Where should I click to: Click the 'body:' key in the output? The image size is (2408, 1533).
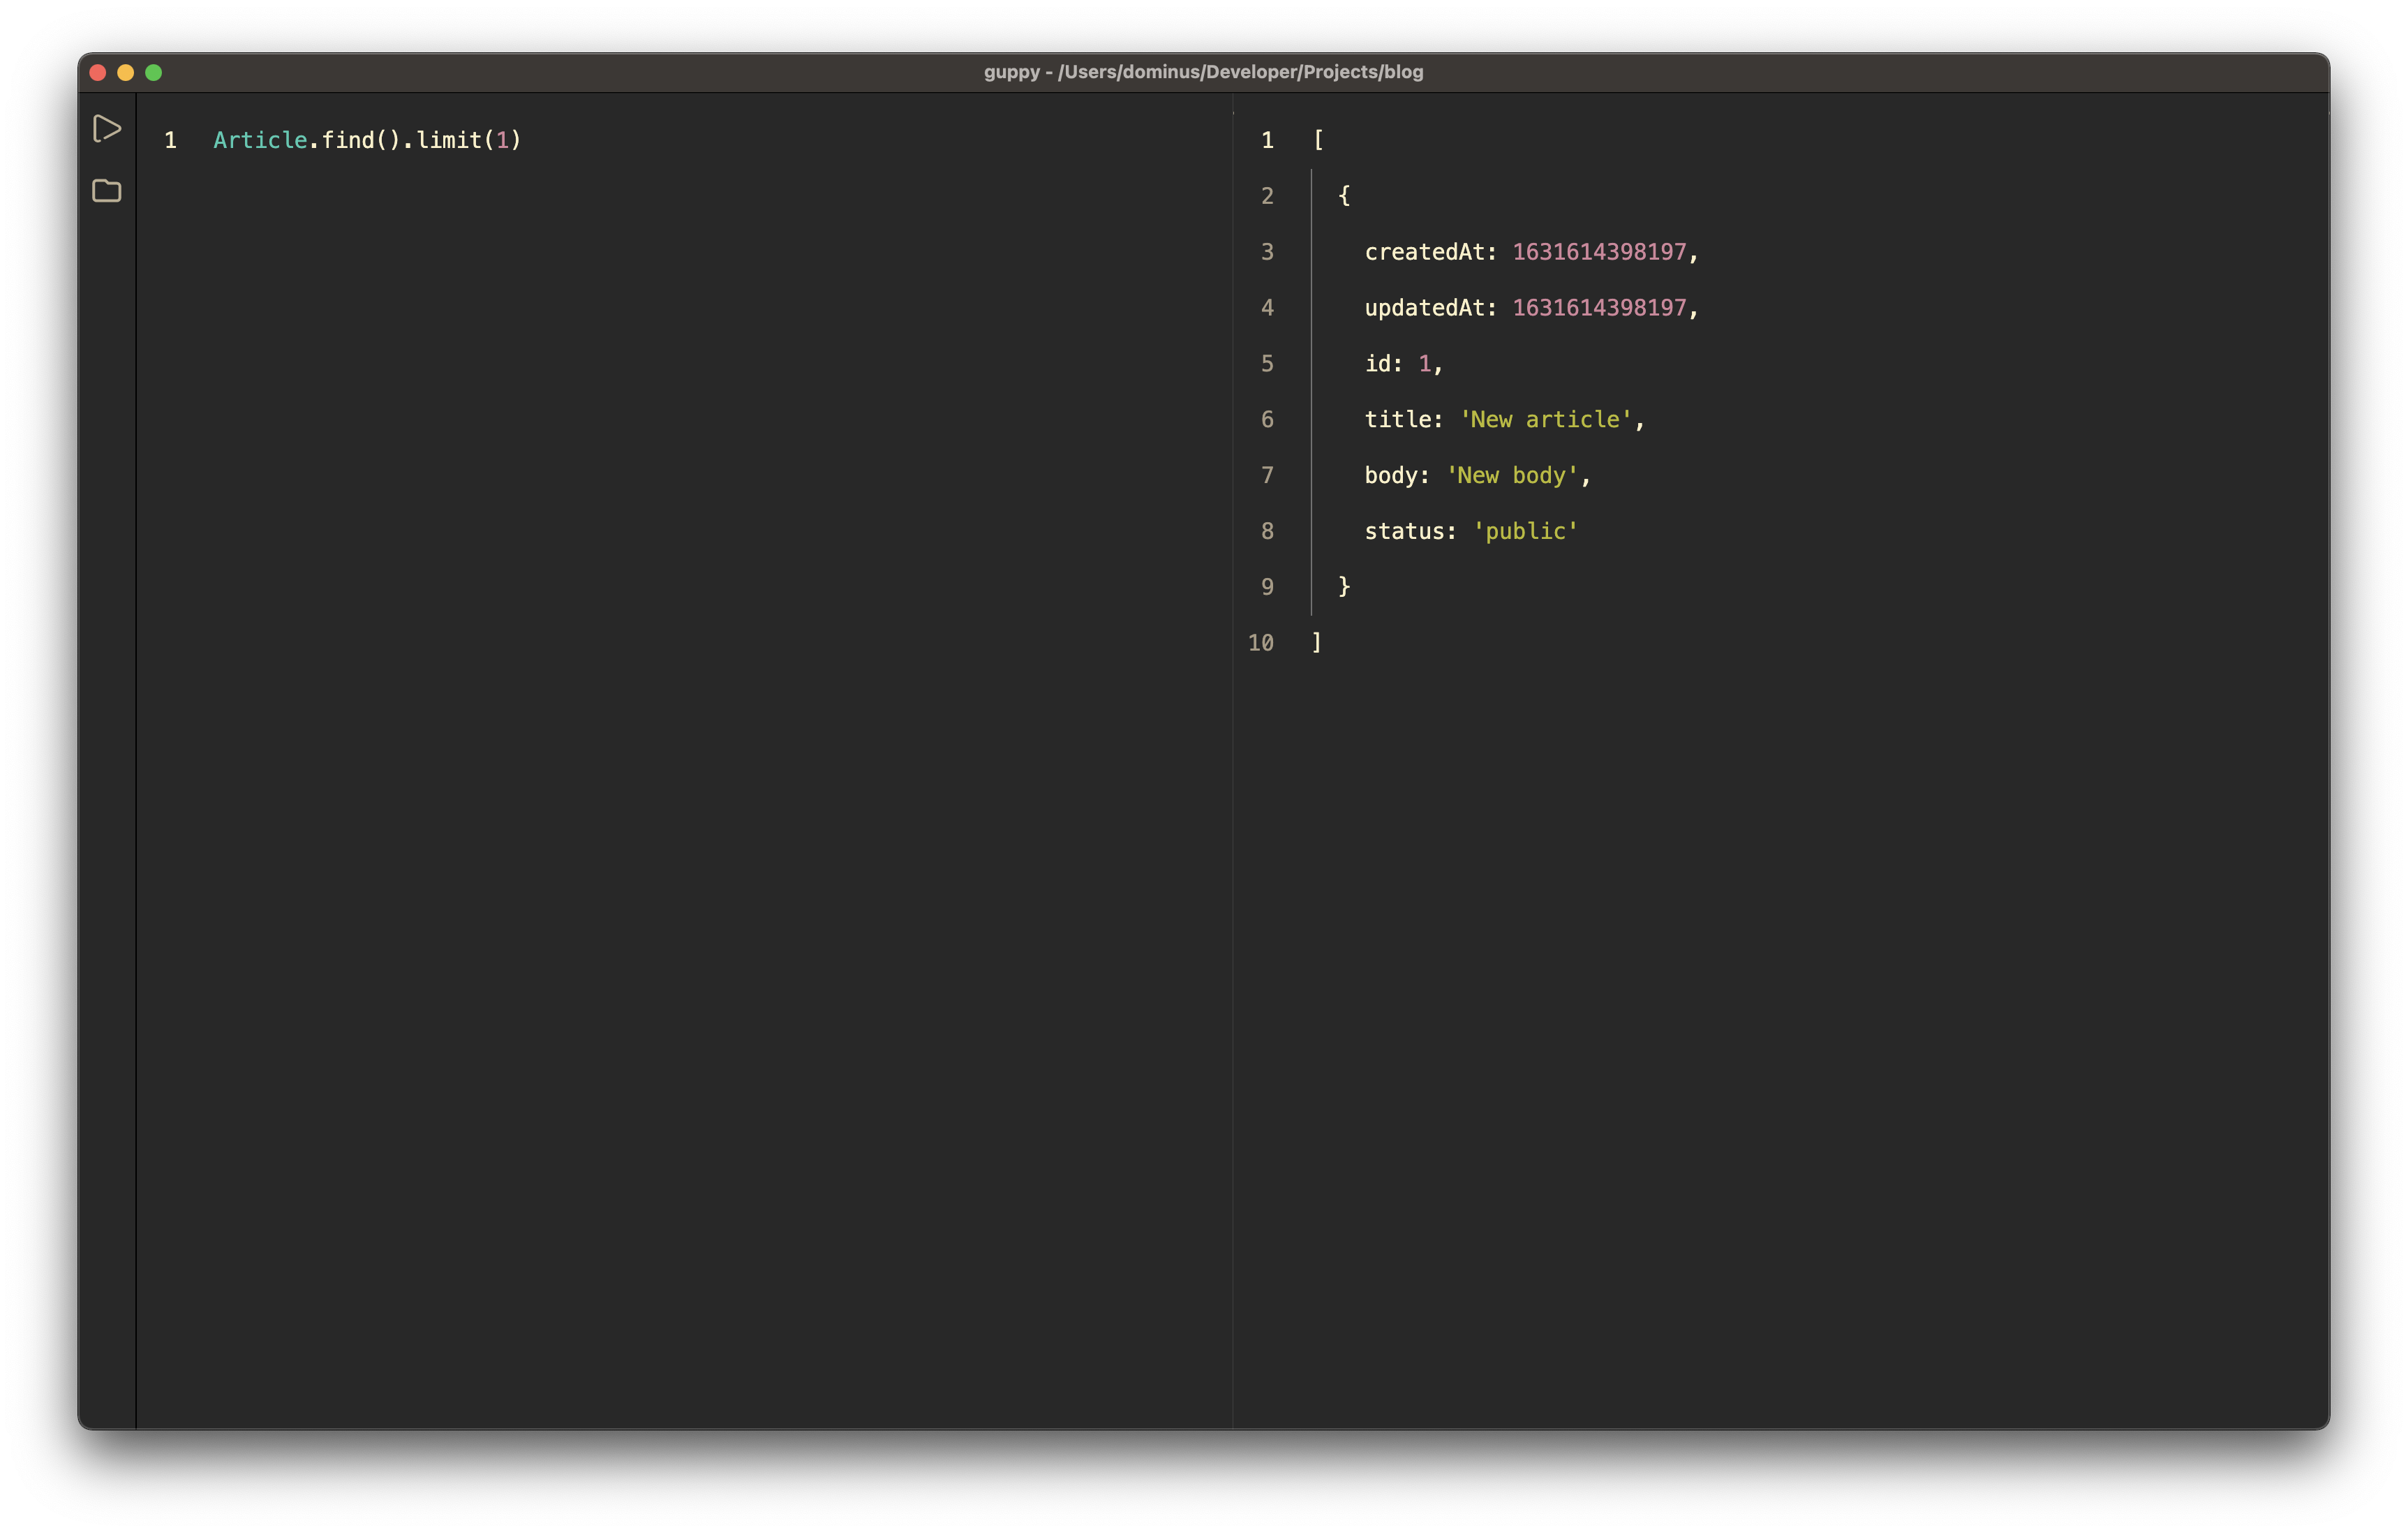coord(1397,476)
